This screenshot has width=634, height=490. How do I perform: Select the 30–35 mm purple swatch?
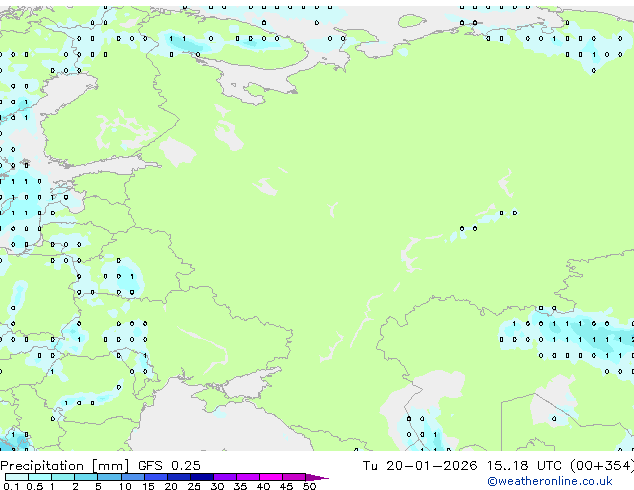(225, 477)
